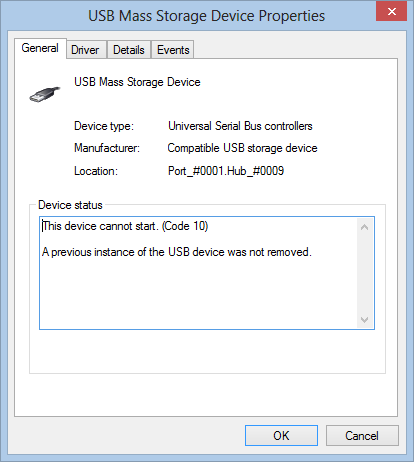Click the USB plug device icon
The height and width of the screenshot is (462, 414).
45,94
